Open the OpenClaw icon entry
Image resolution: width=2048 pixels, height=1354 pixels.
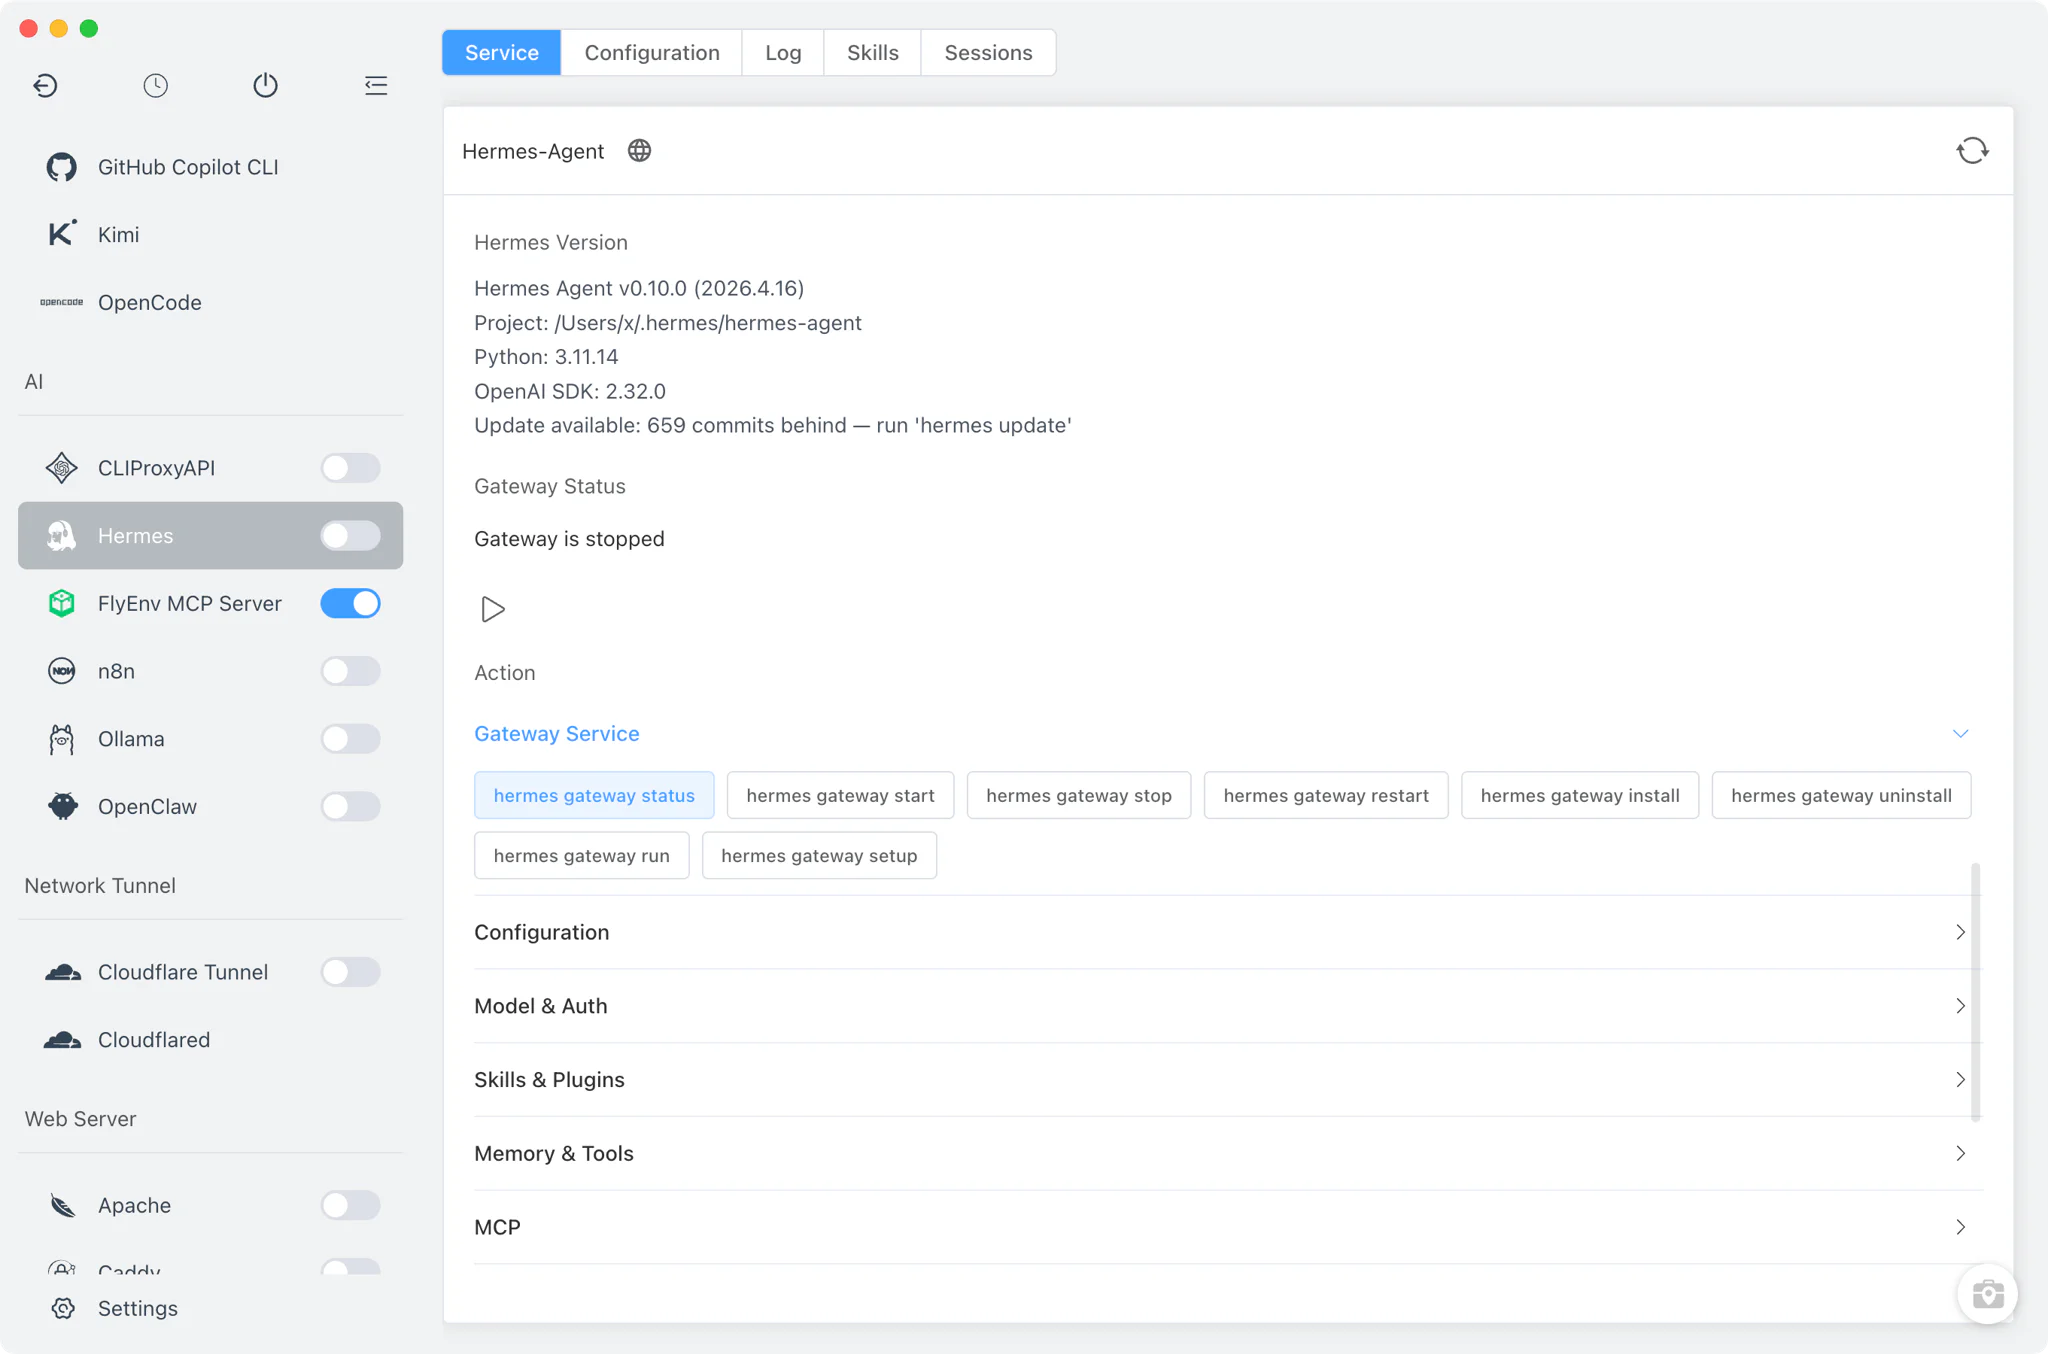pos(62,806)
